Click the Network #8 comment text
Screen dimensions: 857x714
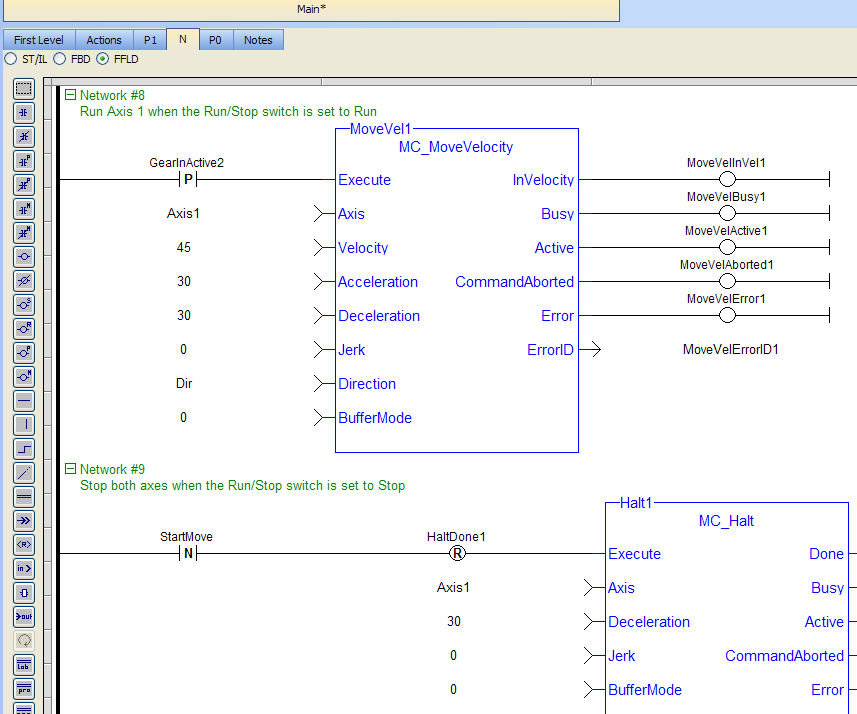[x=228, y=112]
